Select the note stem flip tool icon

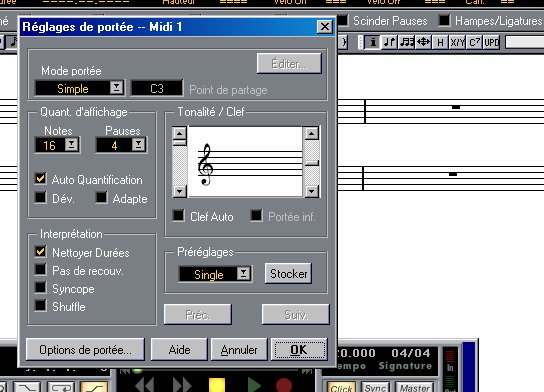tap(389, 42)
